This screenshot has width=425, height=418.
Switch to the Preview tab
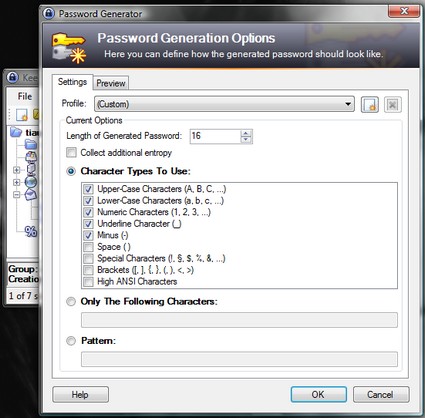(x=111, y=83)
